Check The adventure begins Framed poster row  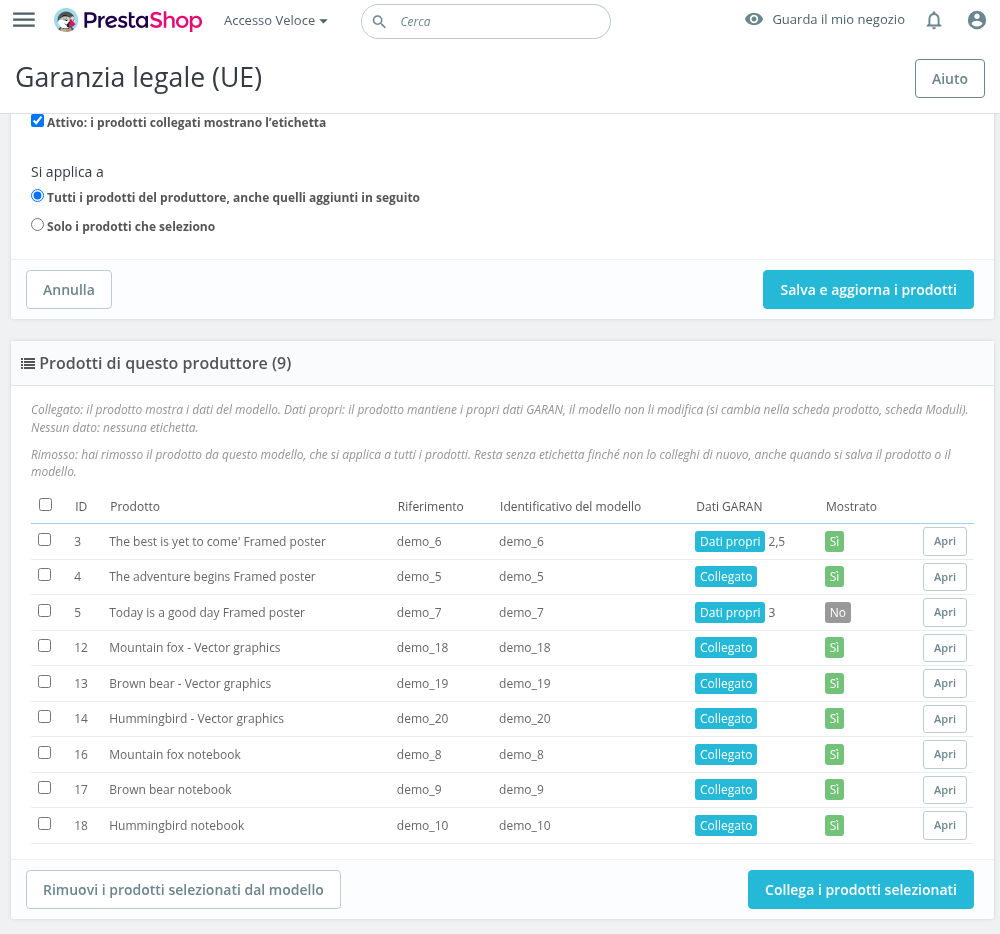coord(45,575)
